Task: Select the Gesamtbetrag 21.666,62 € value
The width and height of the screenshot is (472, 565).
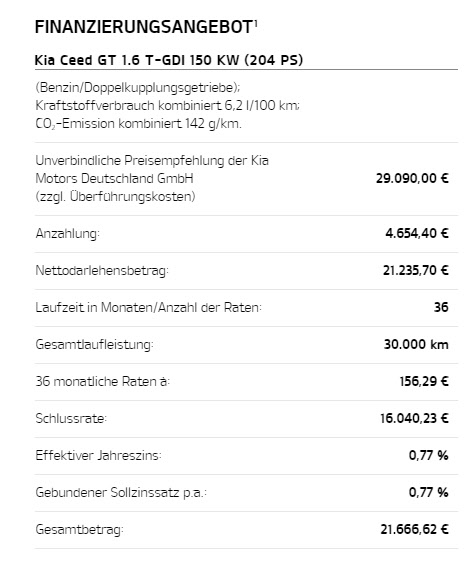Action: click(x=414, y=529)
